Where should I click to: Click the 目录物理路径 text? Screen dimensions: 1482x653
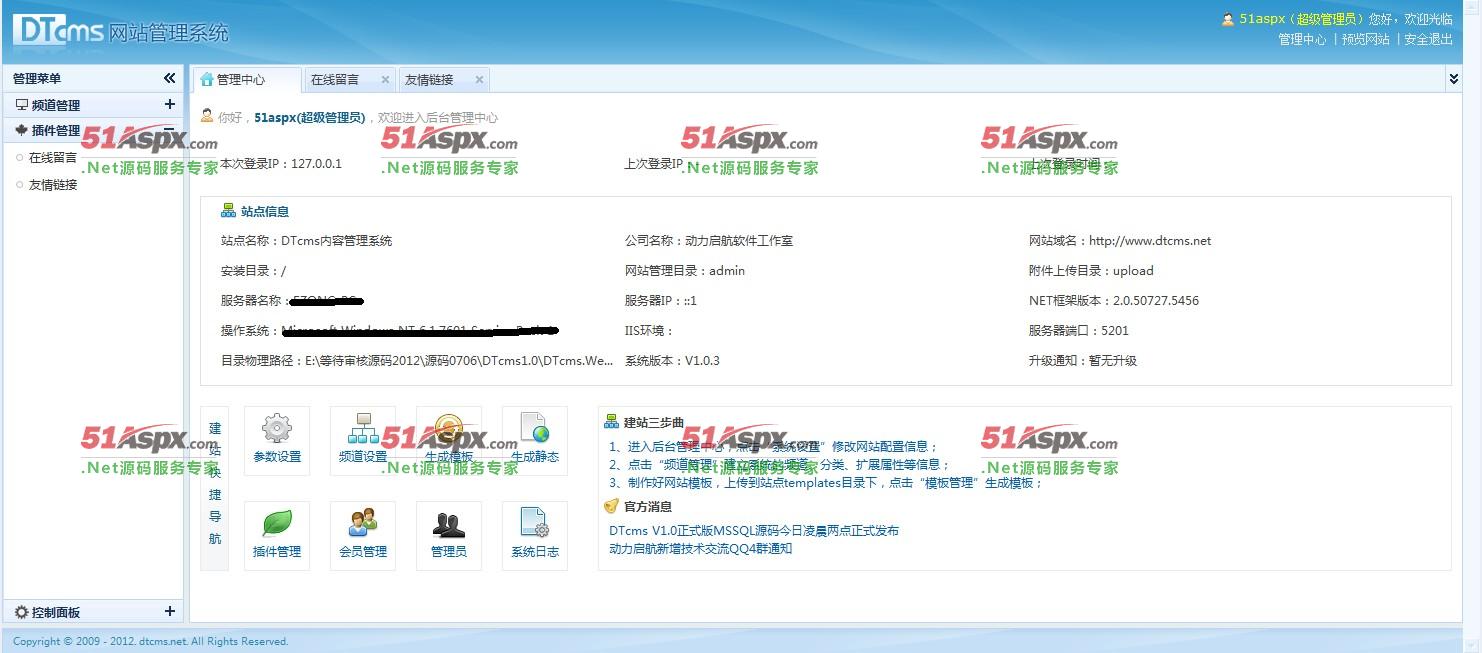tap(418, 361)
